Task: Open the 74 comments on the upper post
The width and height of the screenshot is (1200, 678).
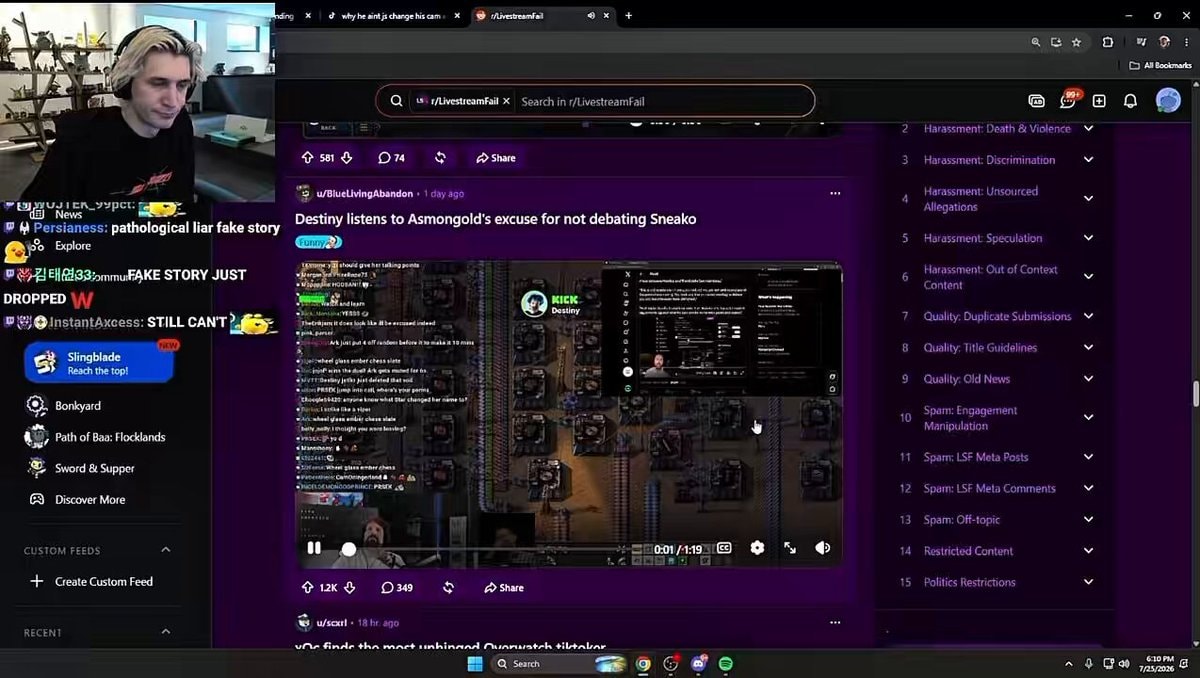Action: pyautogui.click(x=391, y=158)
